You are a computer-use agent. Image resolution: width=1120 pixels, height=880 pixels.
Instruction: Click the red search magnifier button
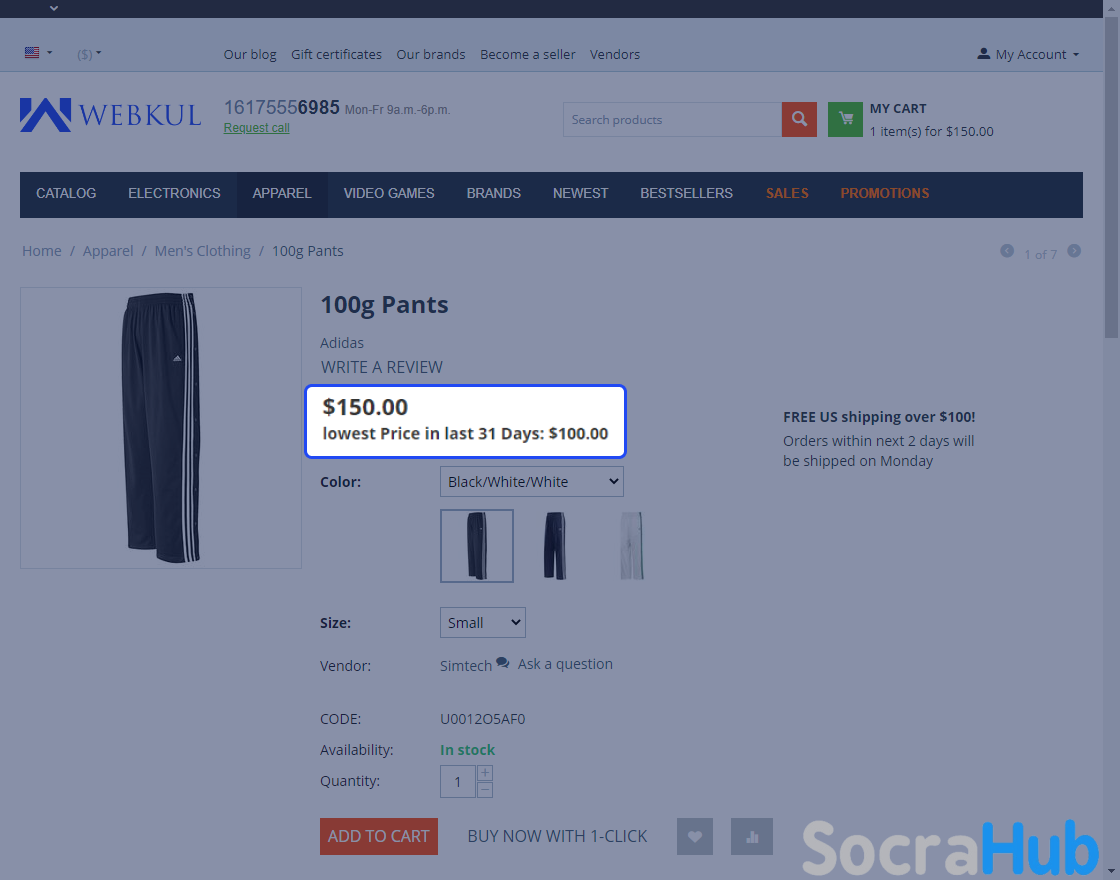click(799, 119)
